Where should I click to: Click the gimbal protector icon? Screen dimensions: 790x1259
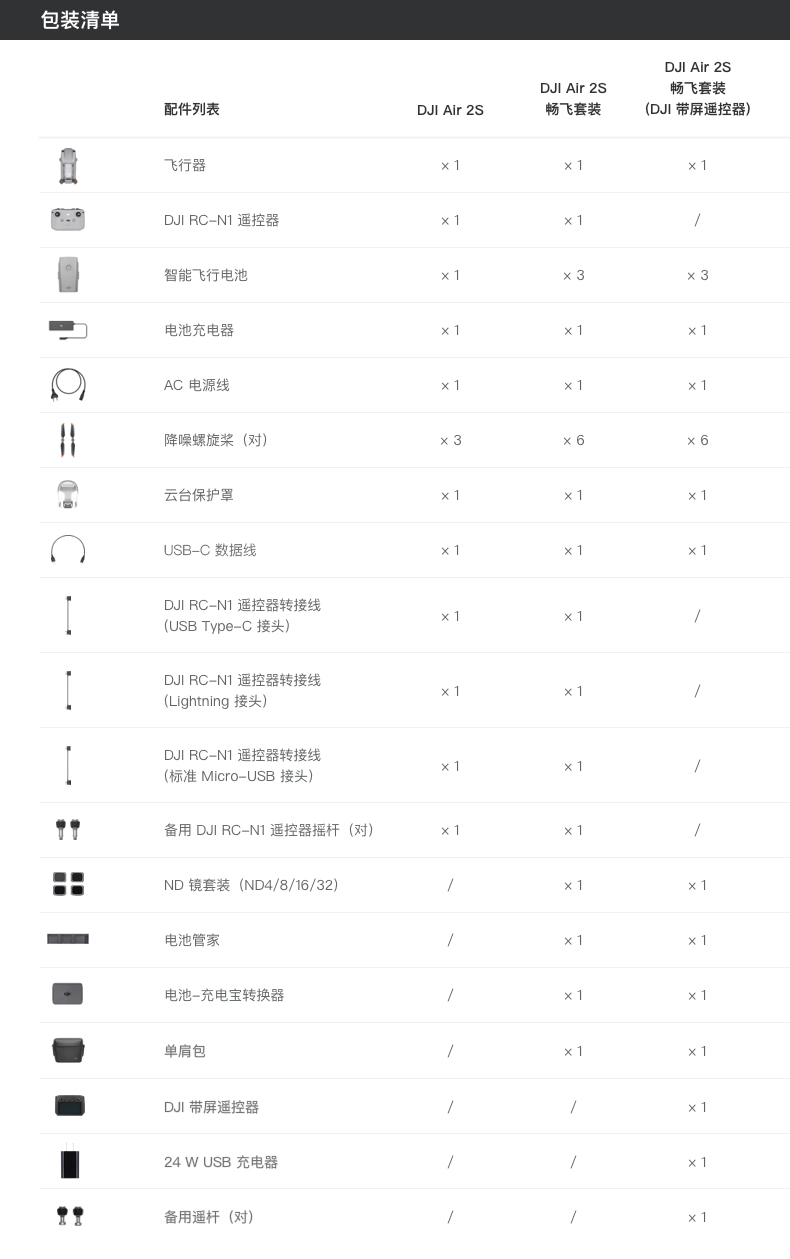click(68, 495)
